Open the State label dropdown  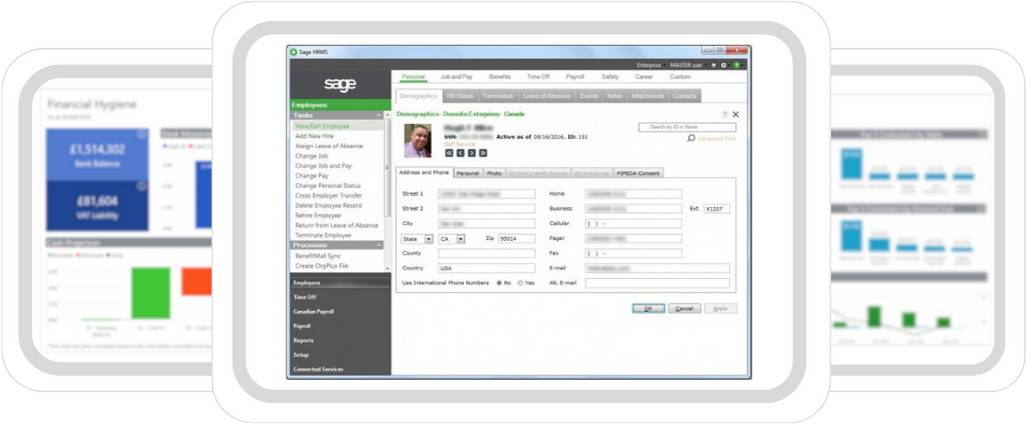pos(428,239)
